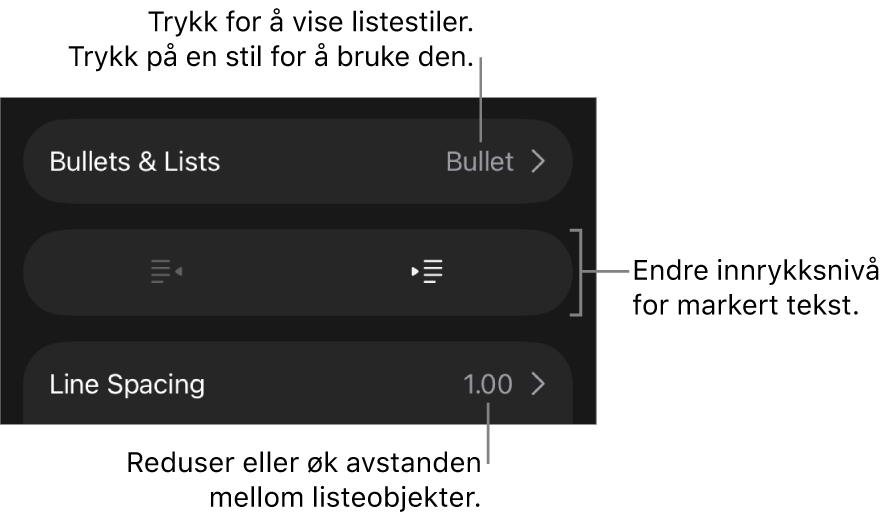Click the "Bullets & Lists" label
Screen dimensions: 889x515
(135, 162)
